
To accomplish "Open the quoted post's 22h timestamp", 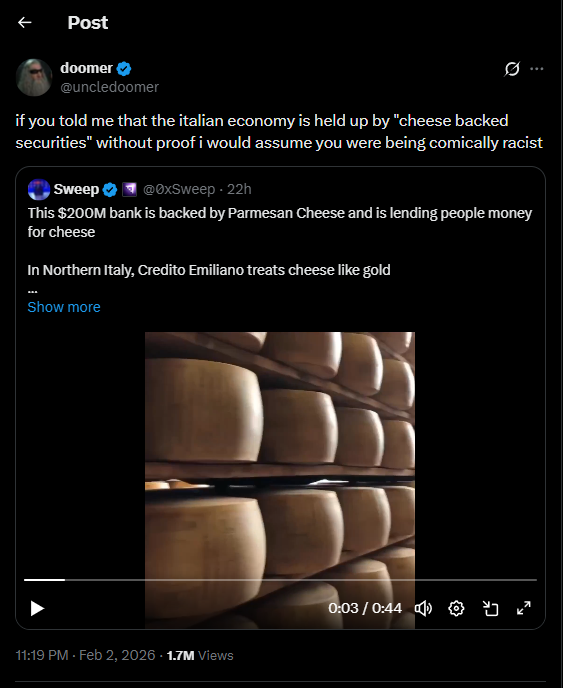I will pyautogui.click(x=239, y=189).
